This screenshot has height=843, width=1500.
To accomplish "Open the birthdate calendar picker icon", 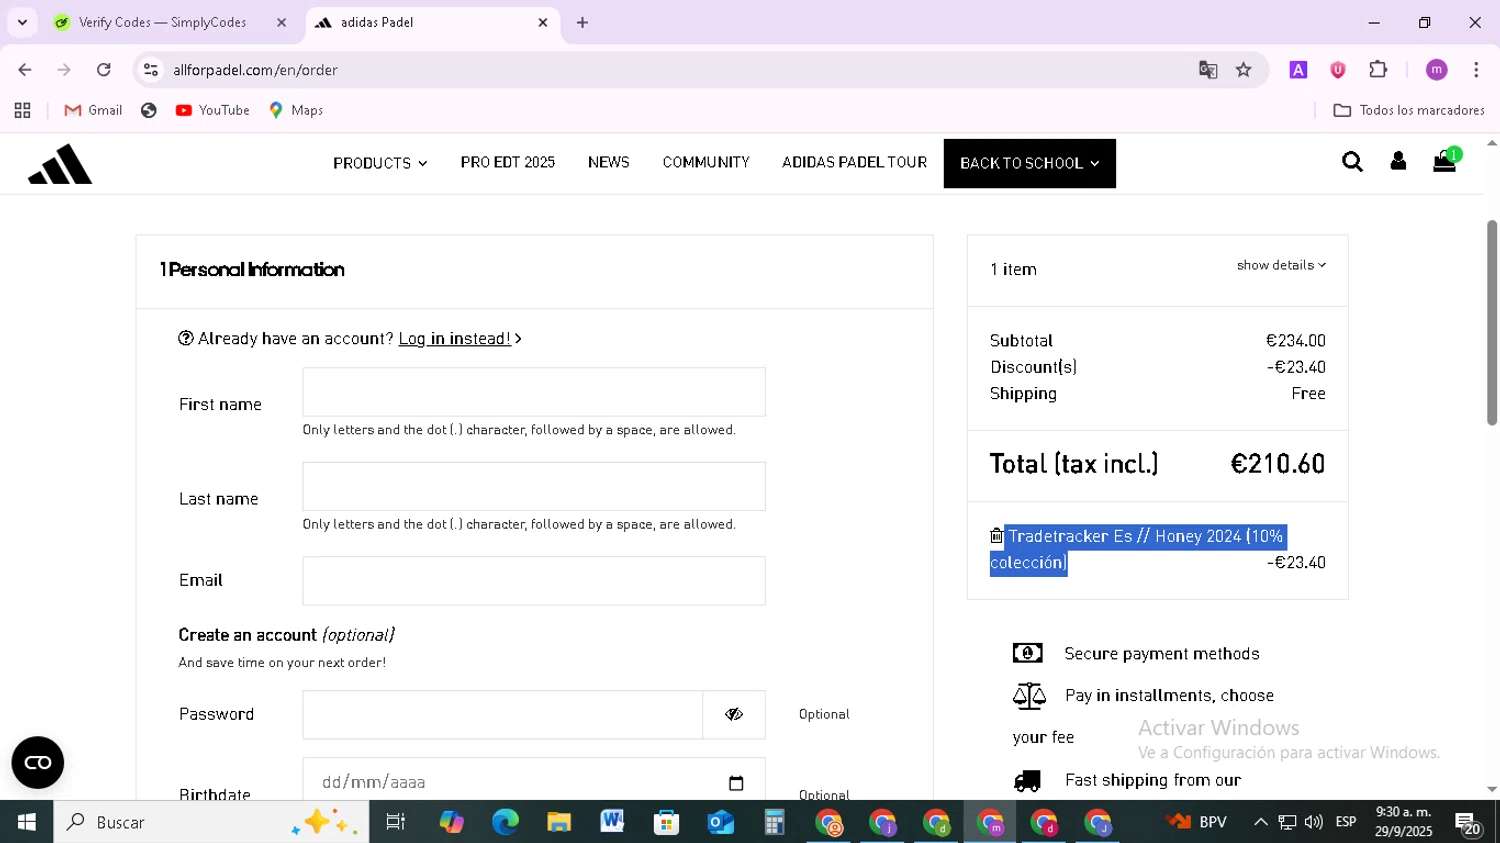I will click(736, 783).
